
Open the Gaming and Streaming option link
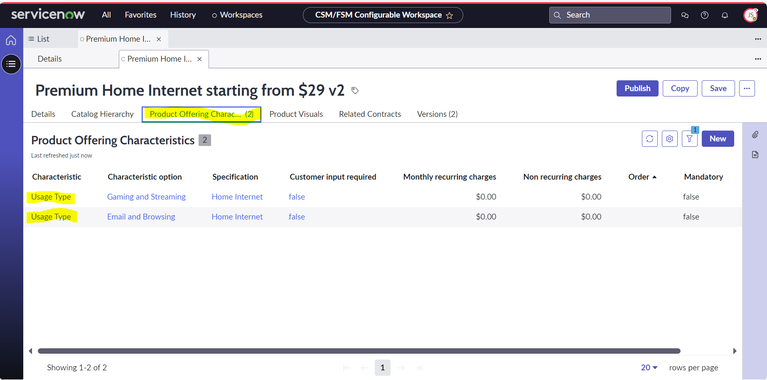pyautogui.click(x=146, y=197)
